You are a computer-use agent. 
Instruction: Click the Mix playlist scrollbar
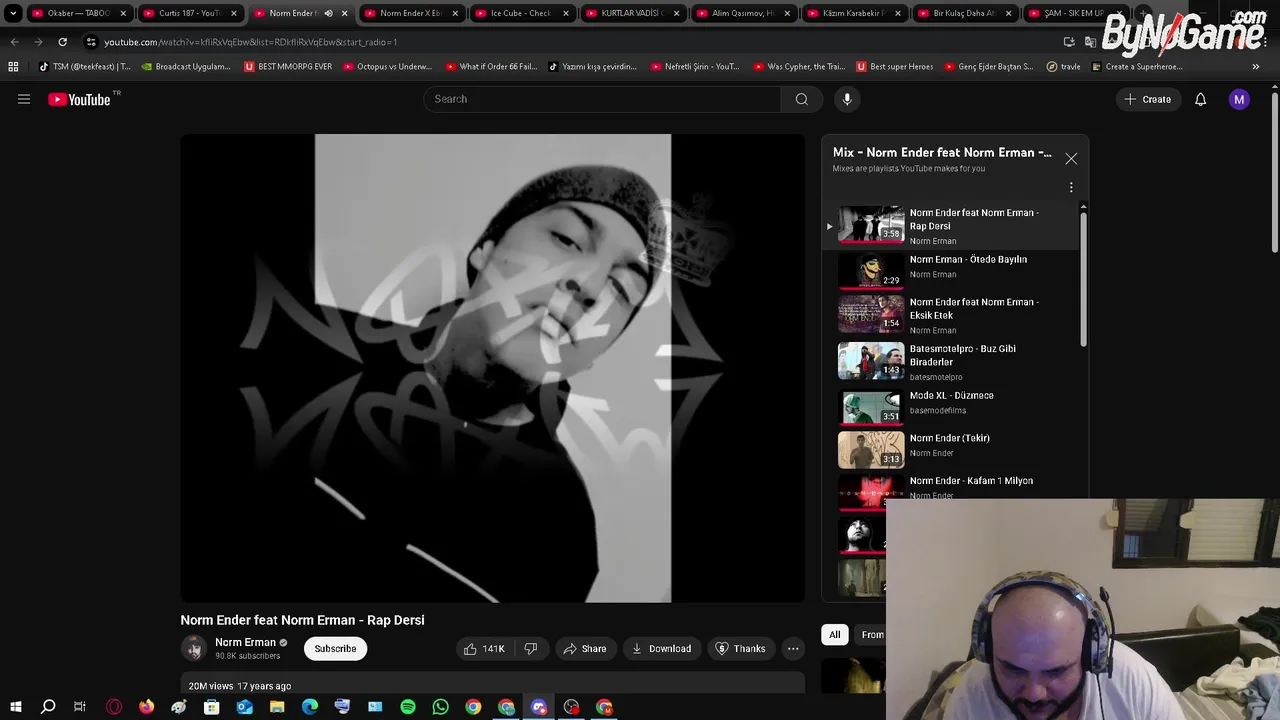click(1083, 277)
